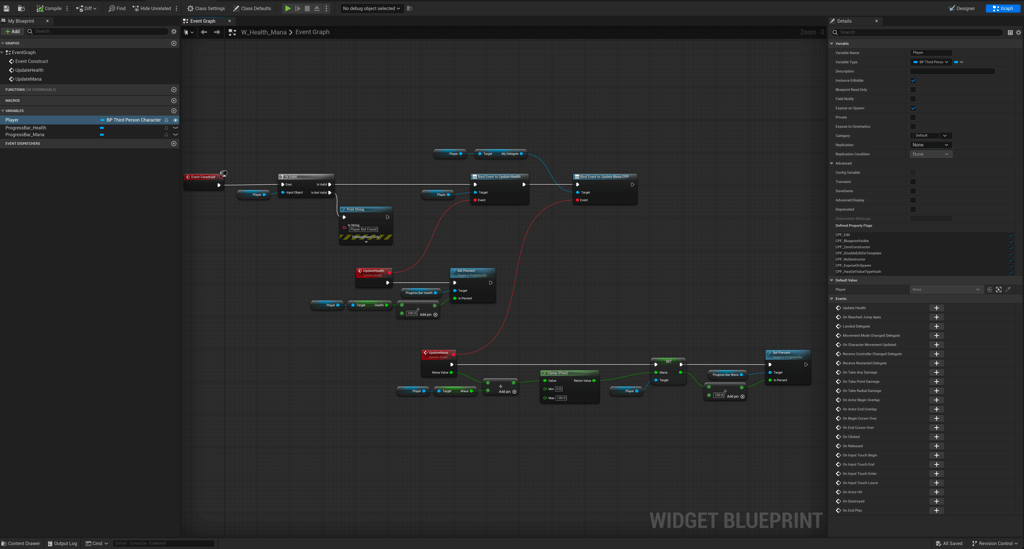Add a new macro with Macros plus icon
This screenshot has height=549, width=1024.
click(174, 101)
